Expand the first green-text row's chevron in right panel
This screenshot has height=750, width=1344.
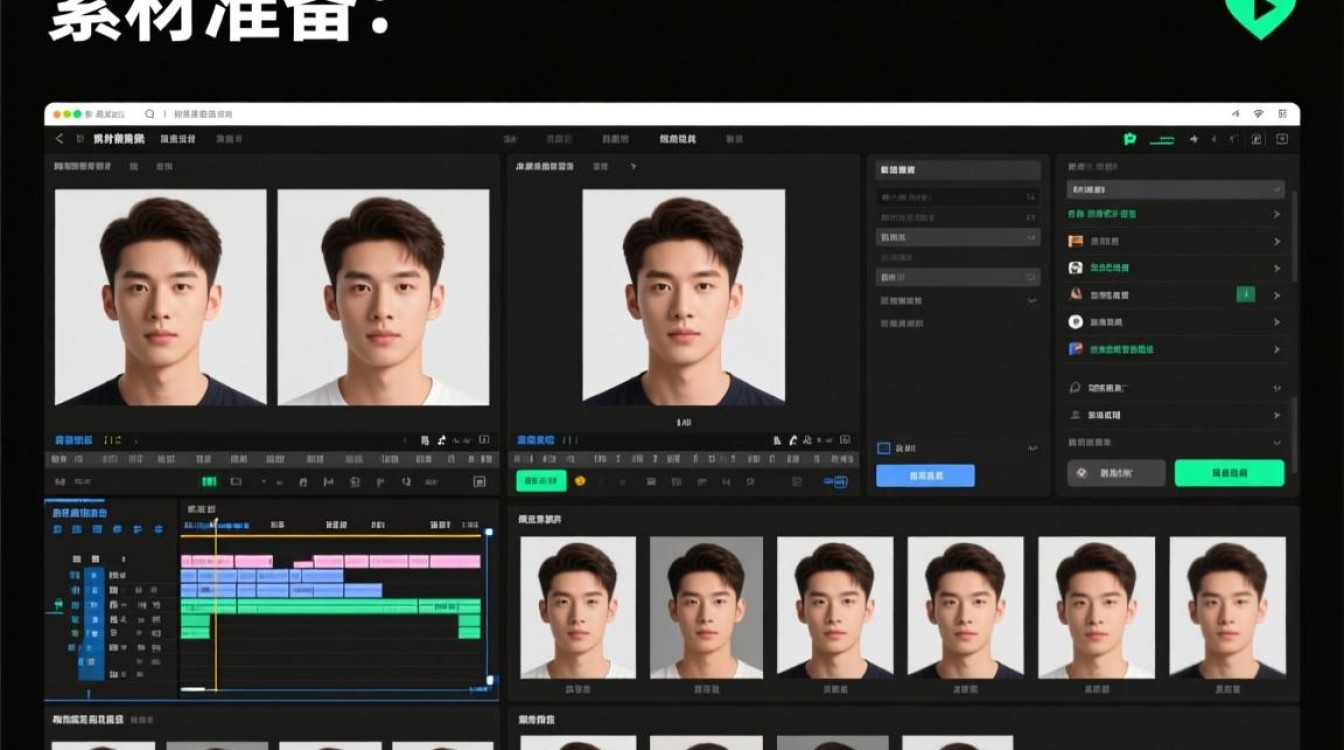pyautogui.click(x=1277, y=214)
